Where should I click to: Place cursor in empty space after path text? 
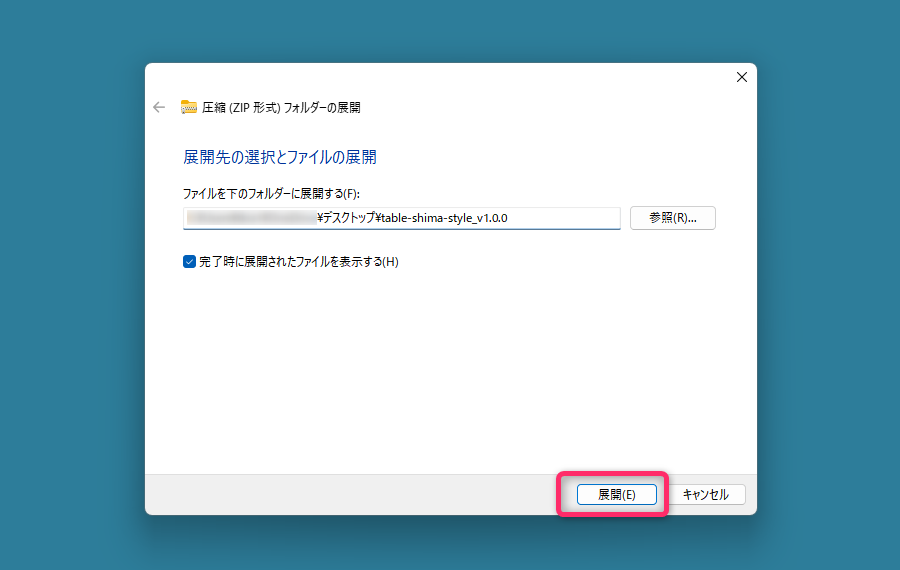pyautogui.click(x=570, y=218)
